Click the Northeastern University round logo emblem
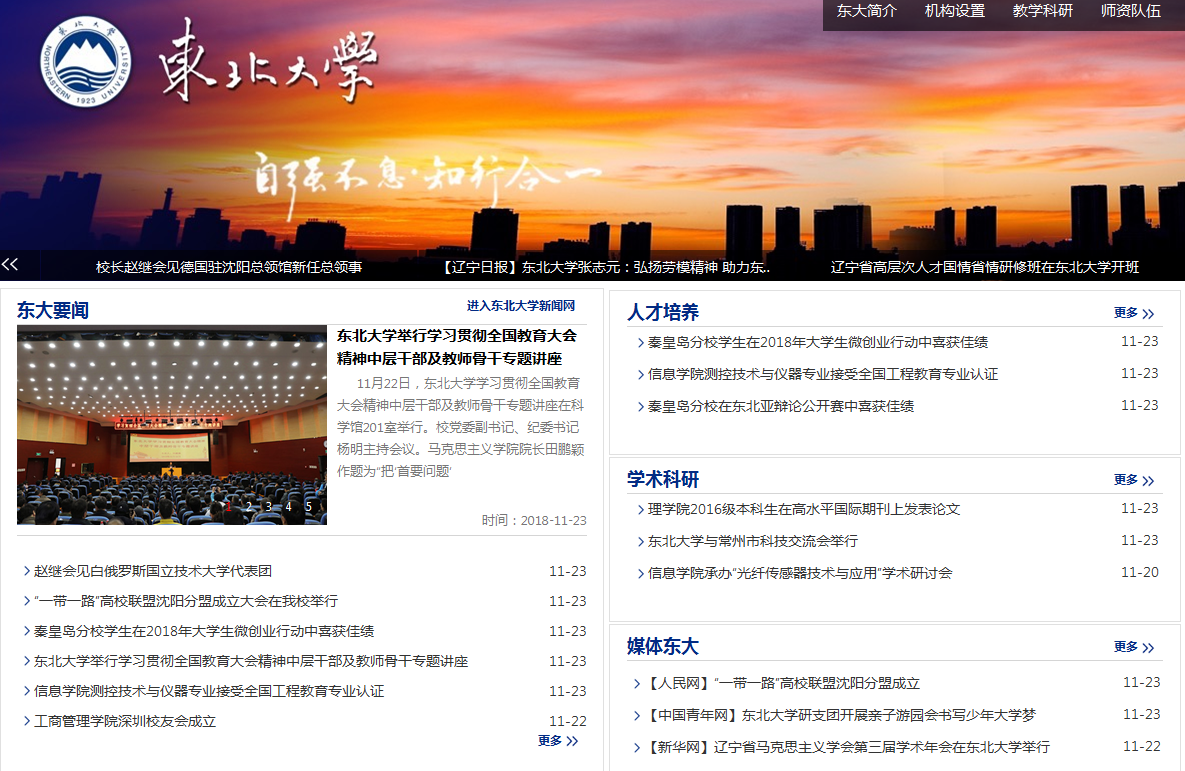 85,61
